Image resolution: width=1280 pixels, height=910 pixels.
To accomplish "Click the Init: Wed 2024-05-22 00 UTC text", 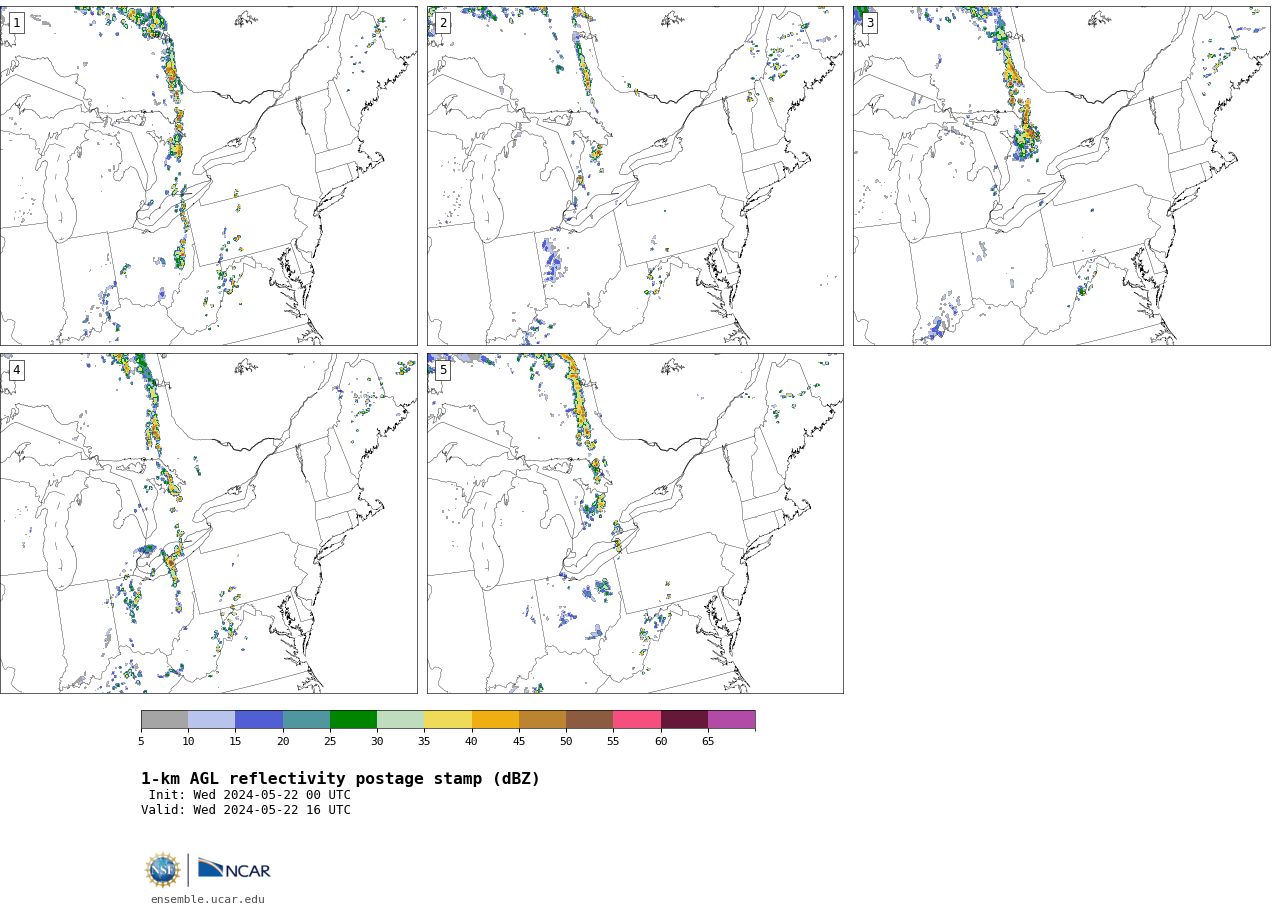I will point(250,795).
